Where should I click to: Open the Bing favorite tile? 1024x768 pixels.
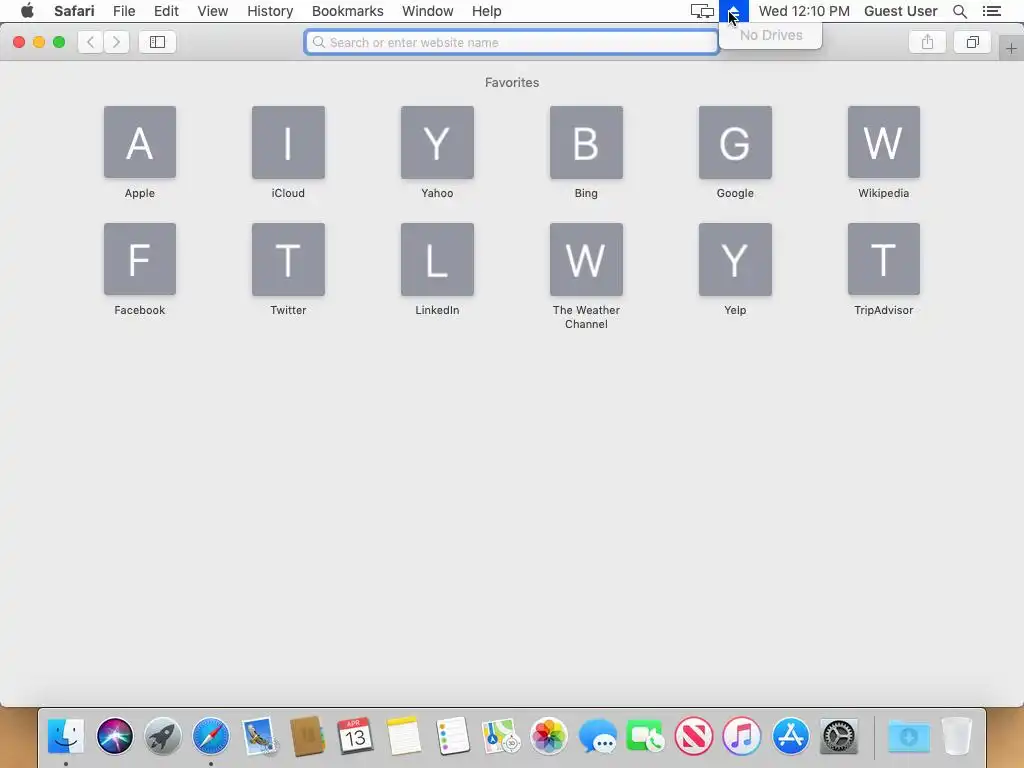[x=586, y=142]
